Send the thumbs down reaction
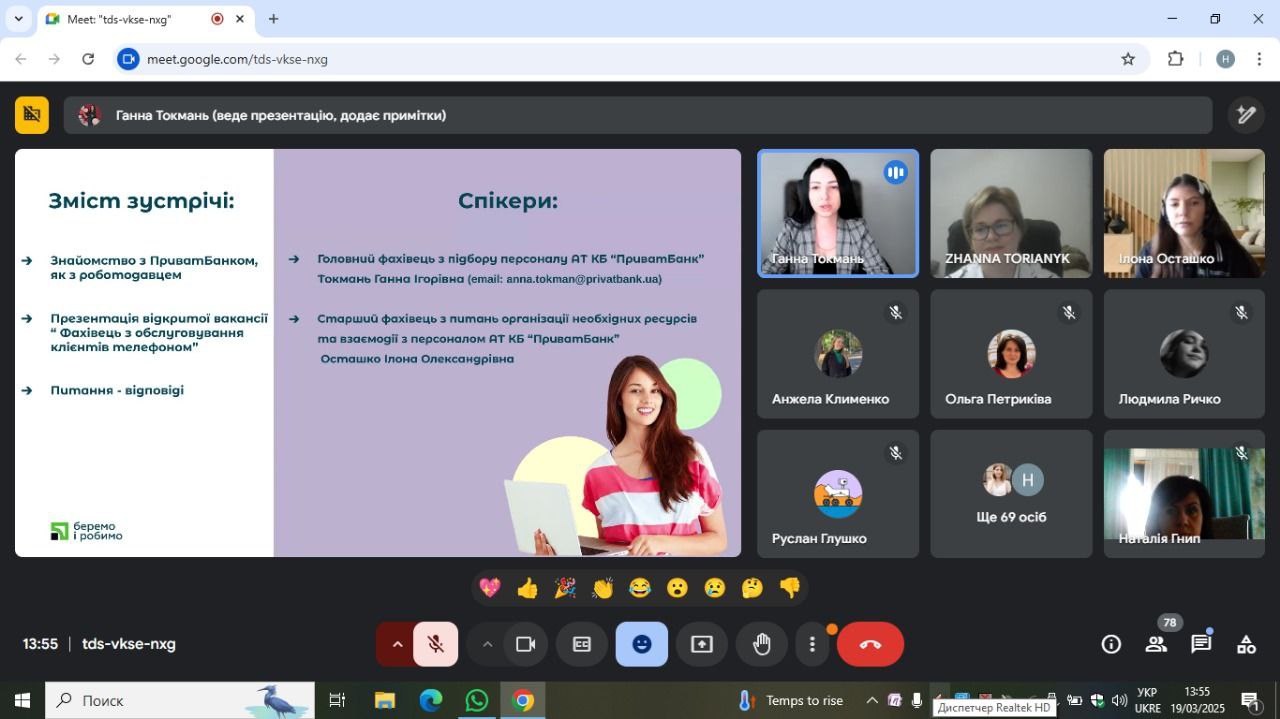Screen dimensions: 1280x719 pyautogui.click(x=790, y=588)
